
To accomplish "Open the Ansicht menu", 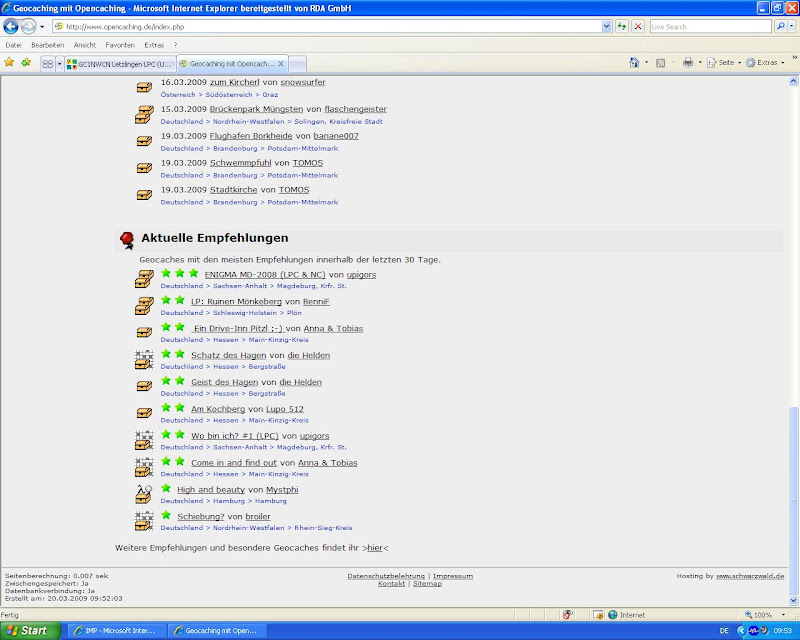I will coord(85,45).
